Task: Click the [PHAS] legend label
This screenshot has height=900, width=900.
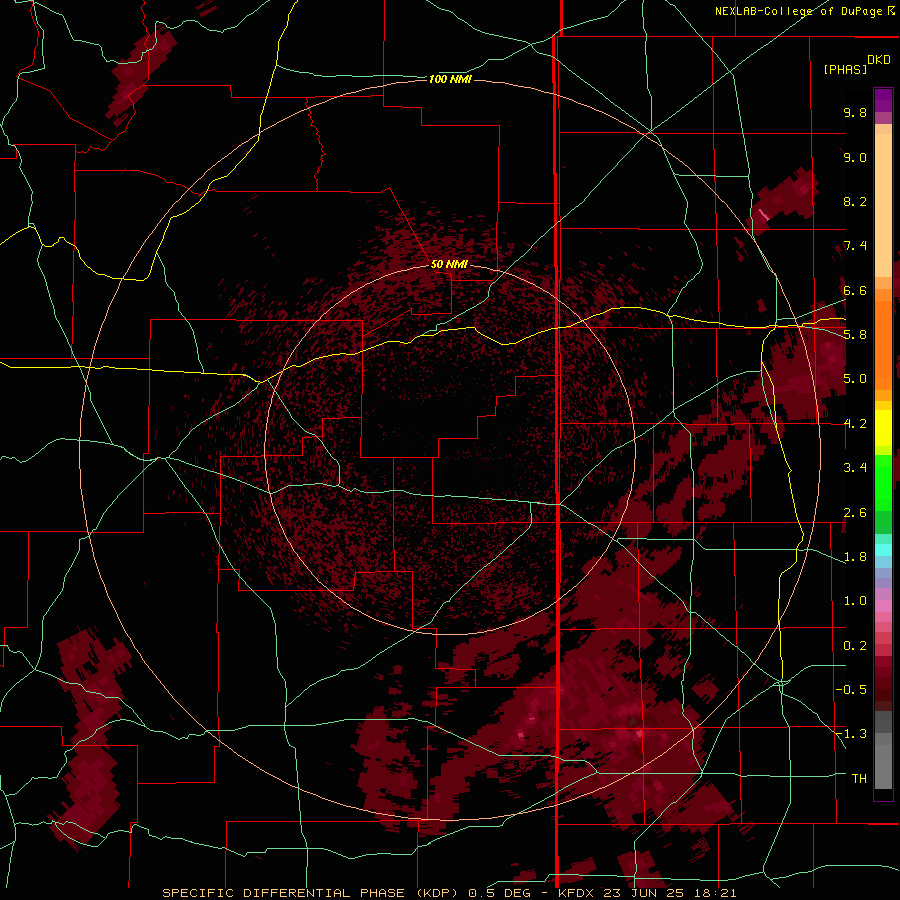Action: pyautogui.click(x=845, y=70)
